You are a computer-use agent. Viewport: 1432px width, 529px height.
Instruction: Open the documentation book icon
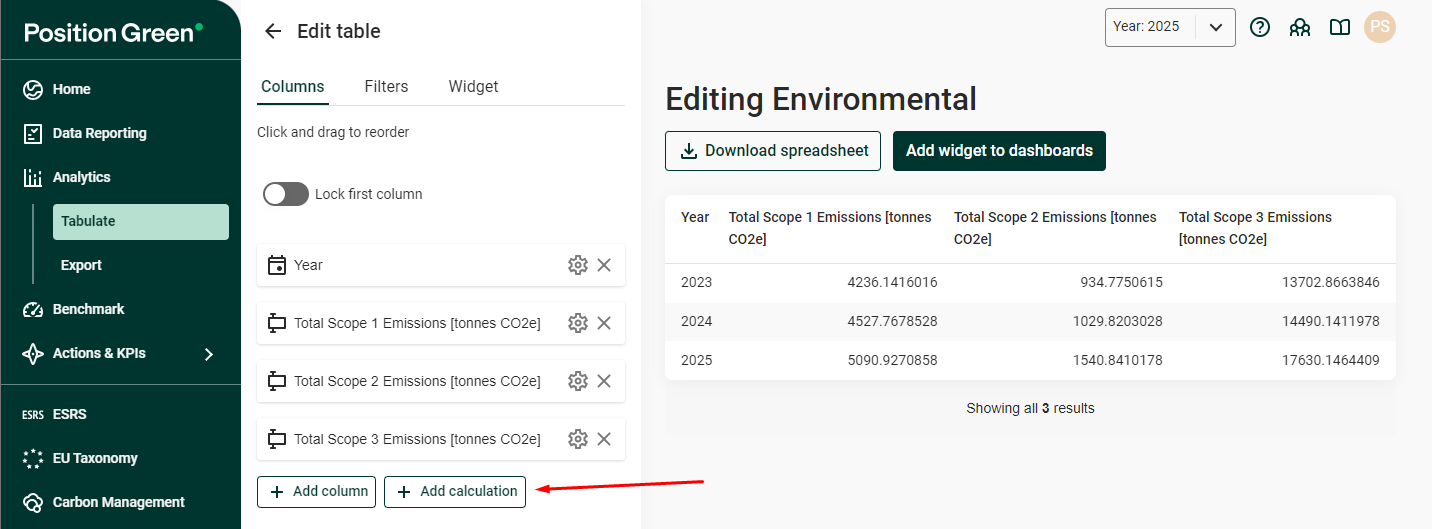pyautogui.click(x=1340, y=27)
